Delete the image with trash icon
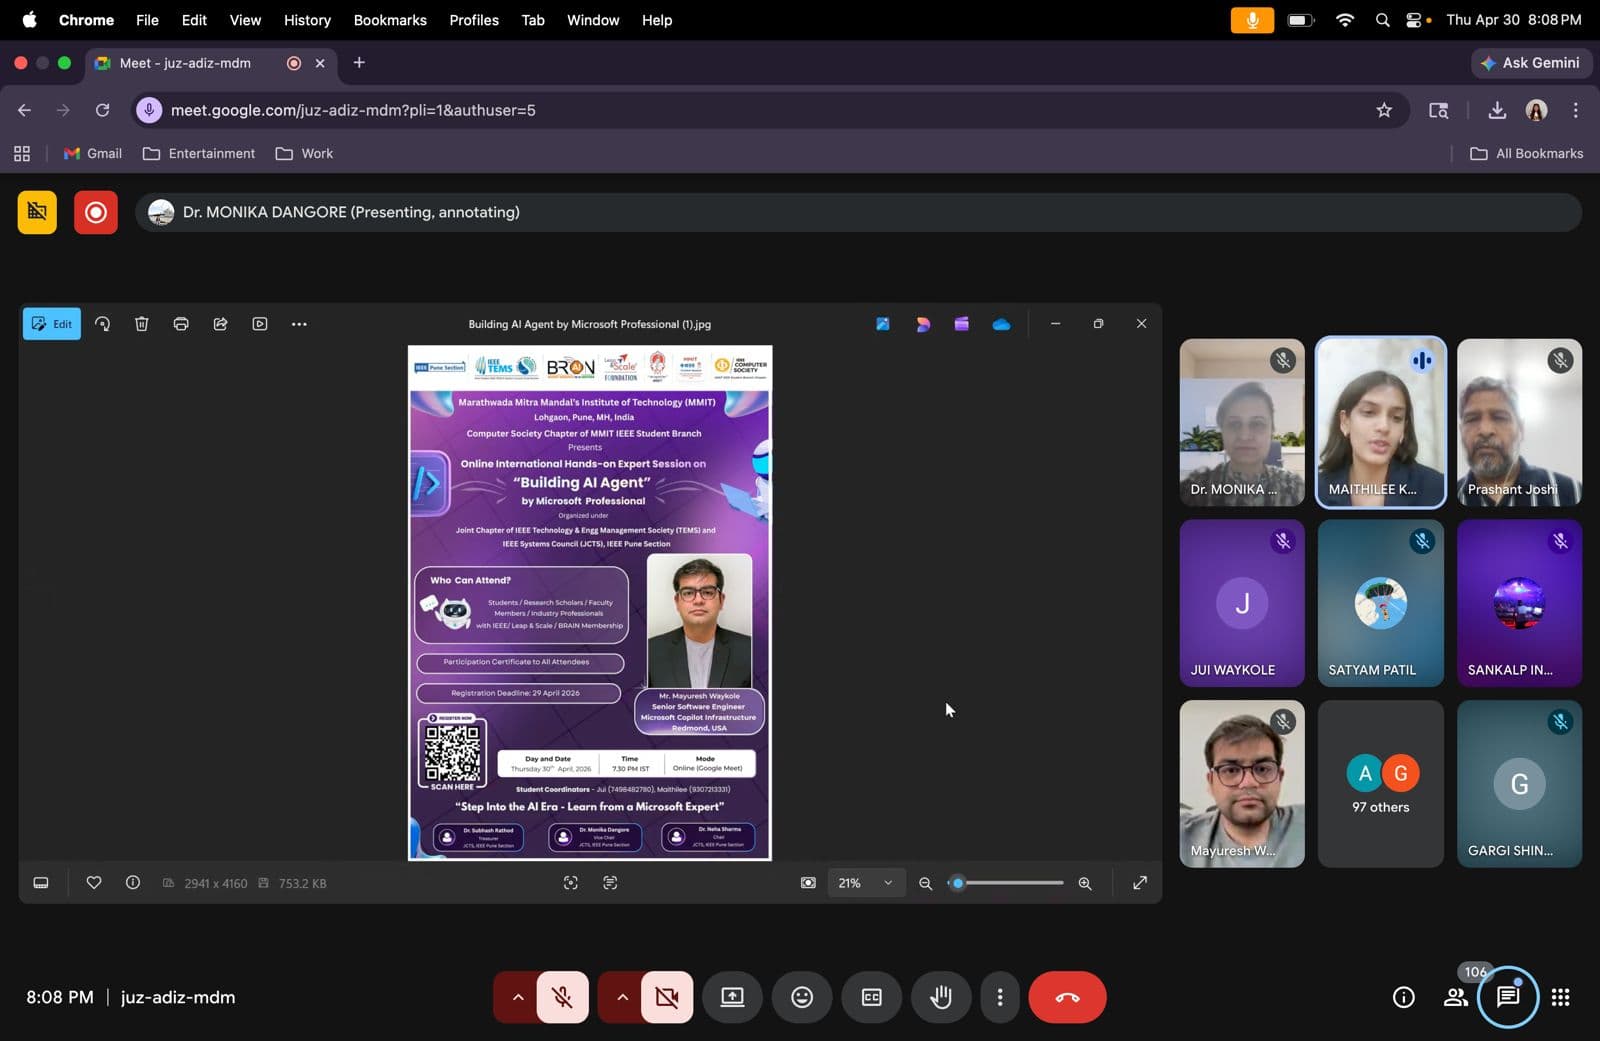This screenshot has height=1041, width=1600. [x=142, y=324]
